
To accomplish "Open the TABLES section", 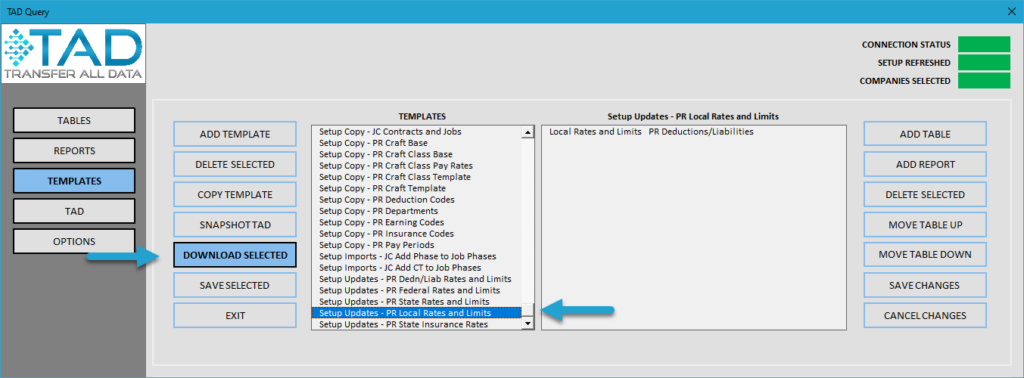I will [x=74, y=120].
